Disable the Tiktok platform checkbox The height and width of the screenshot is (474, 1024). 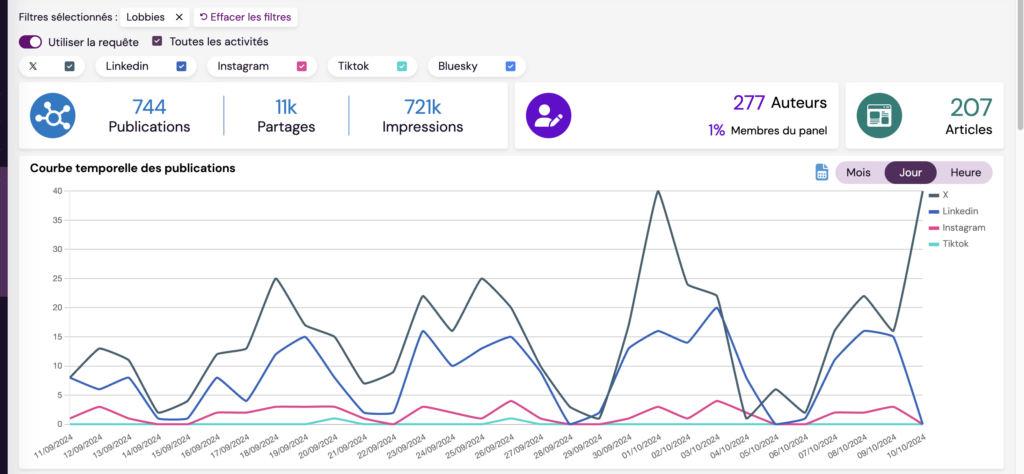click(402, 66)
